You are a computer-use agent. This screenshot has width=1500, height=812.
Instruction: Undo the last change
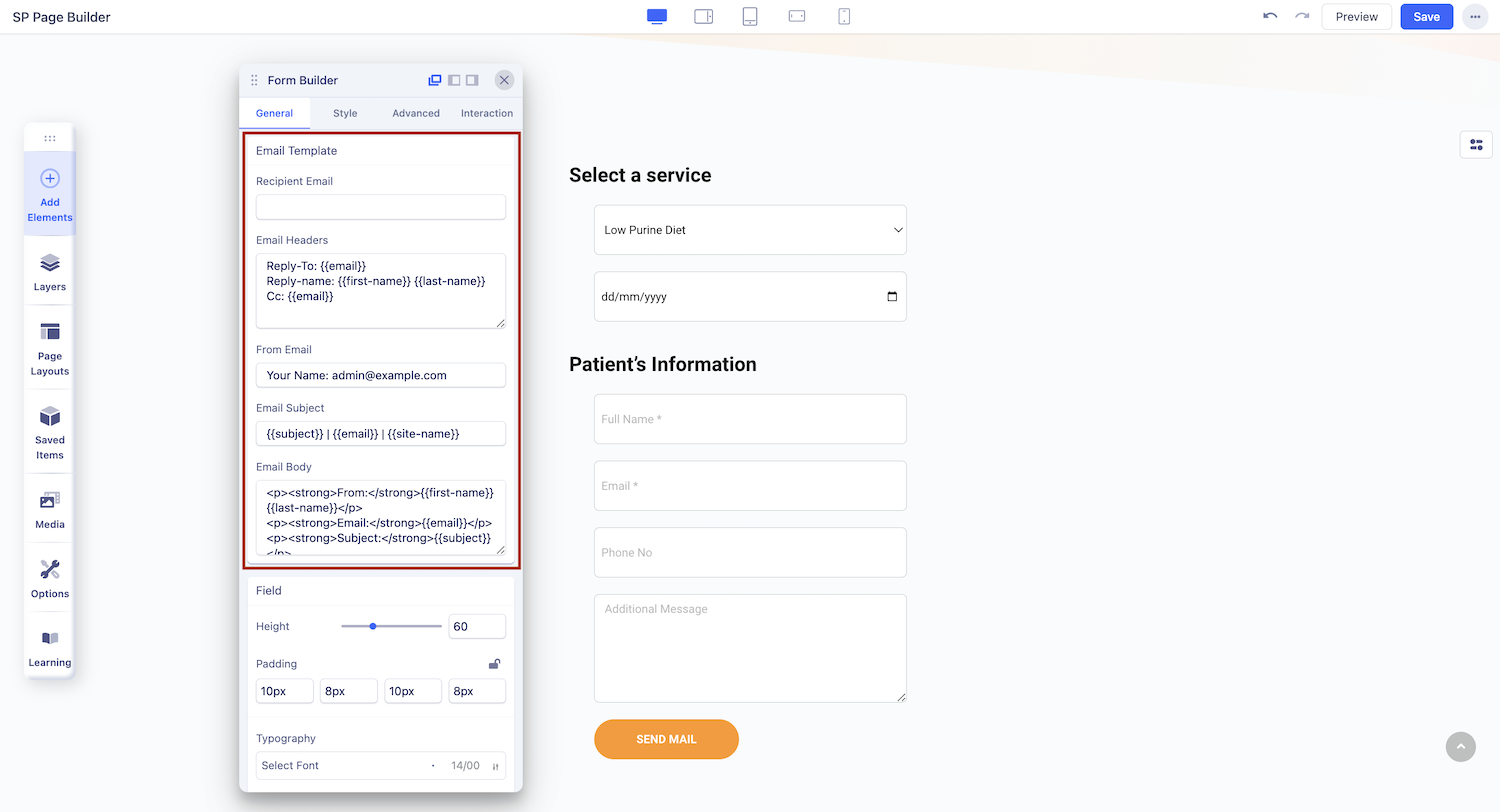(1270, 16)
